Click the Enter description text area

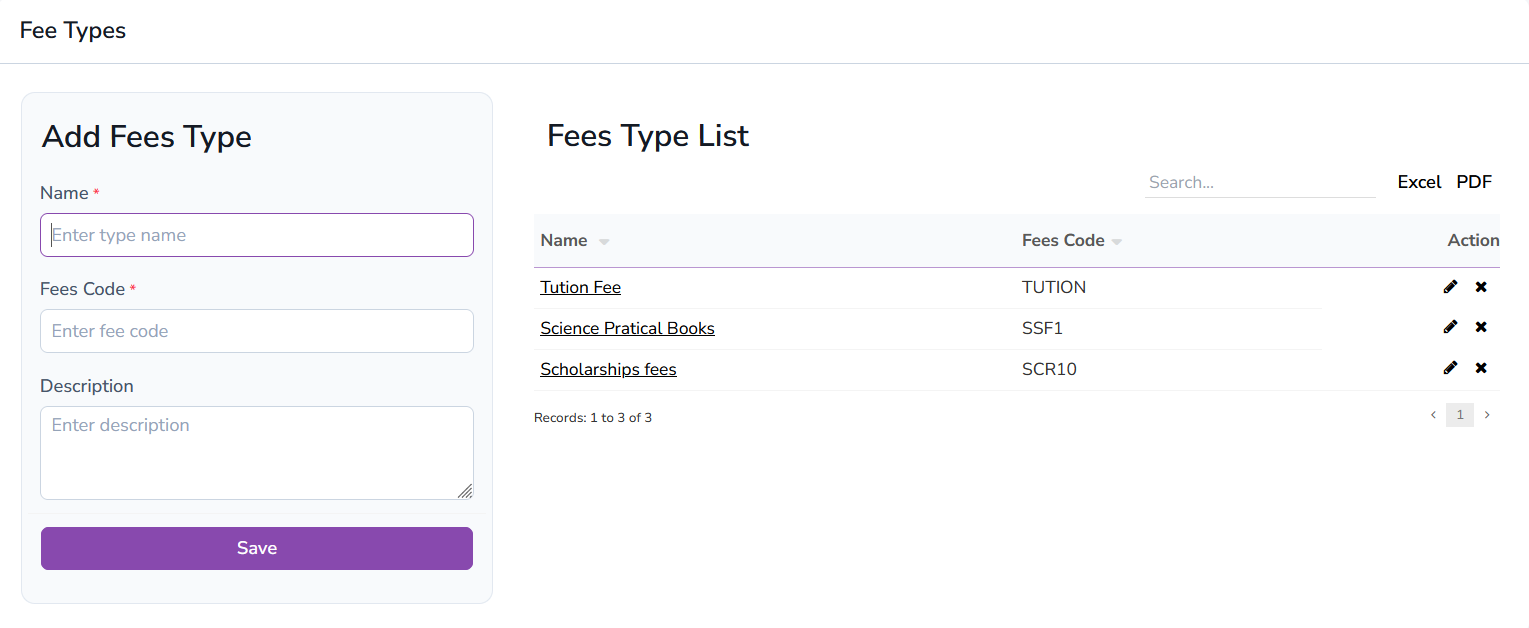click(x=256, y=452)
